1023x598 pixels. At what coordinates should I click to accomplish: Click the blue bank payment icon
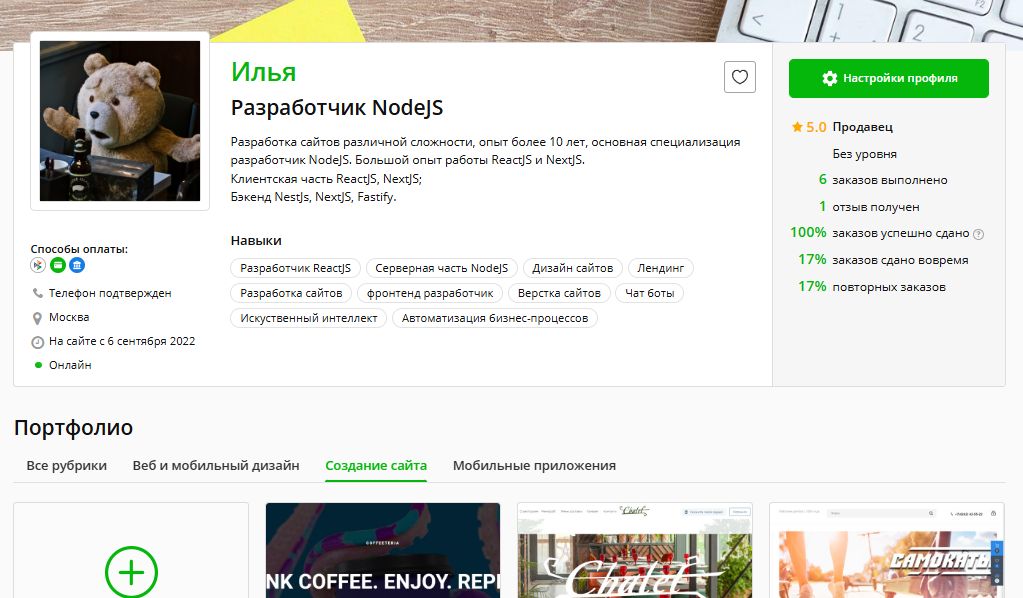pyautogui.click(x=77, y=265)
